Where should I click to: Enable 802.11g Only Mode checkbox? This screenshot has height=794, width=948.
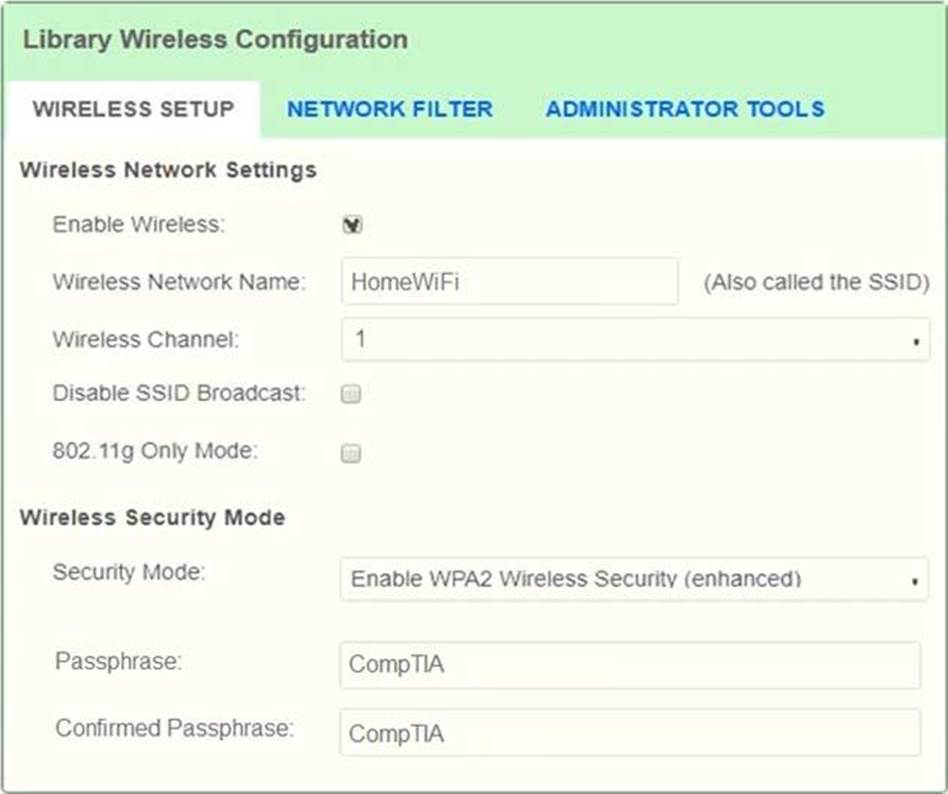[x=351, y=454]
